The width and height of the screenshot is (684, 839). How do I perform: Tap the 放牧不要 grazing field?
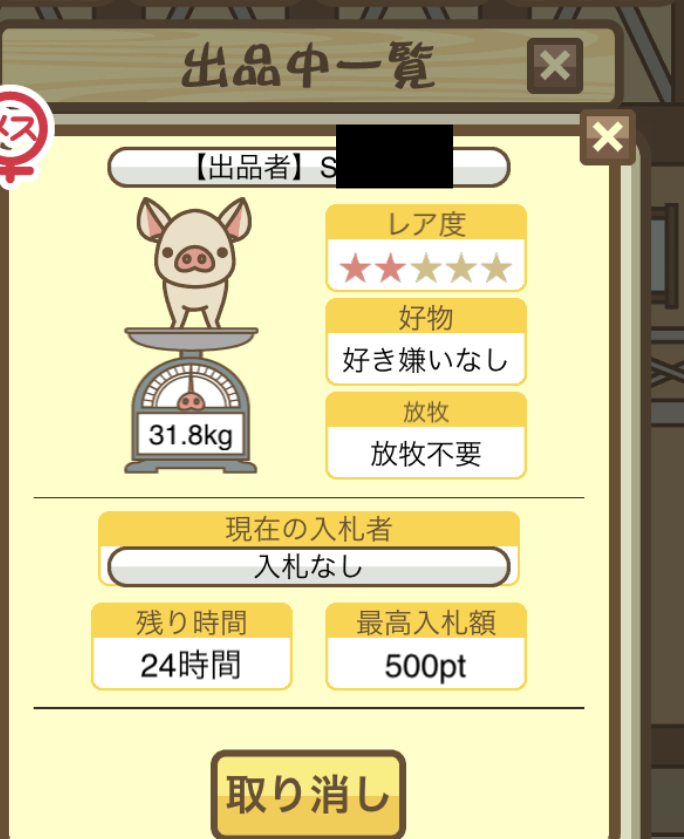[x=426, y=453]
